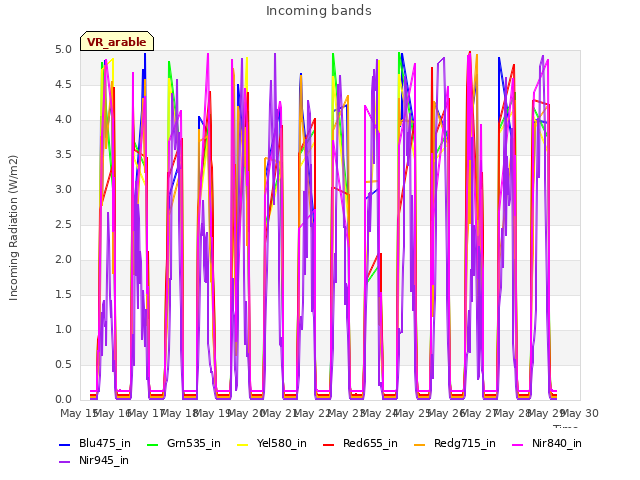Click the 3.0 y-axis tick label
Viewport: 640px width, 480px height.
[63, 190]
